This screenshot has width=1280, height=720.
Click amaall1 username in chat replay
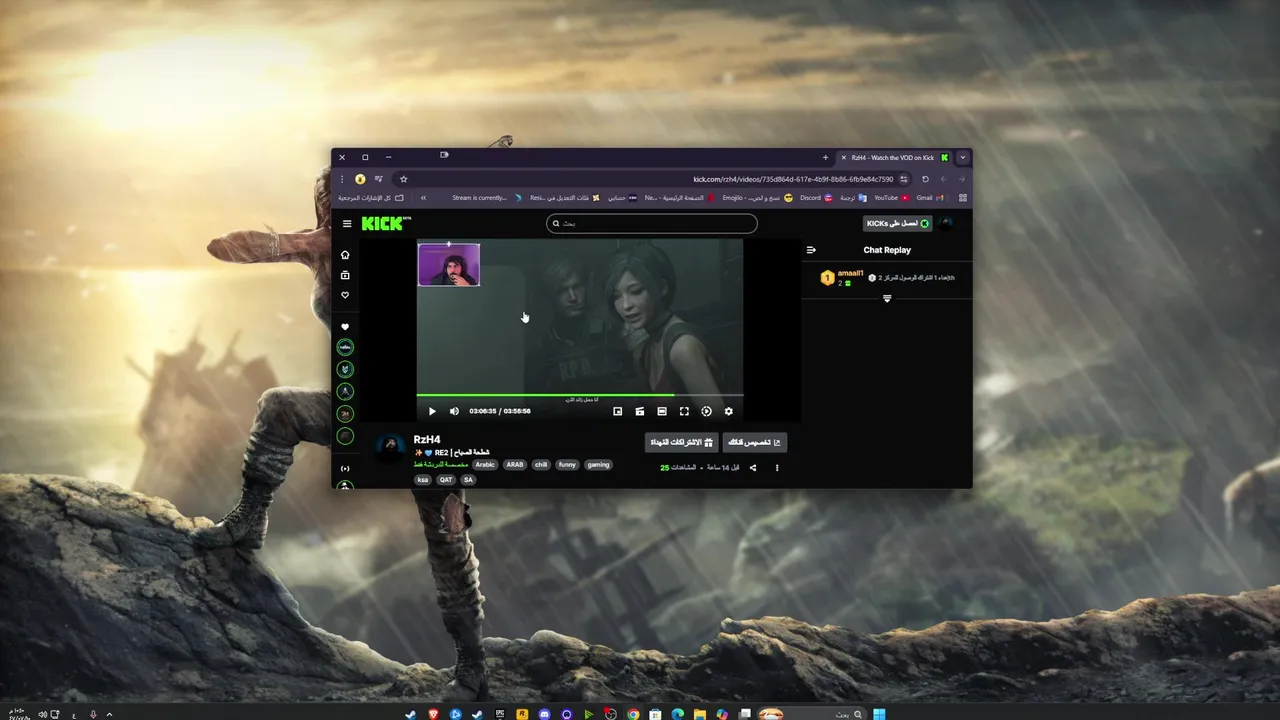coord(850,273)
